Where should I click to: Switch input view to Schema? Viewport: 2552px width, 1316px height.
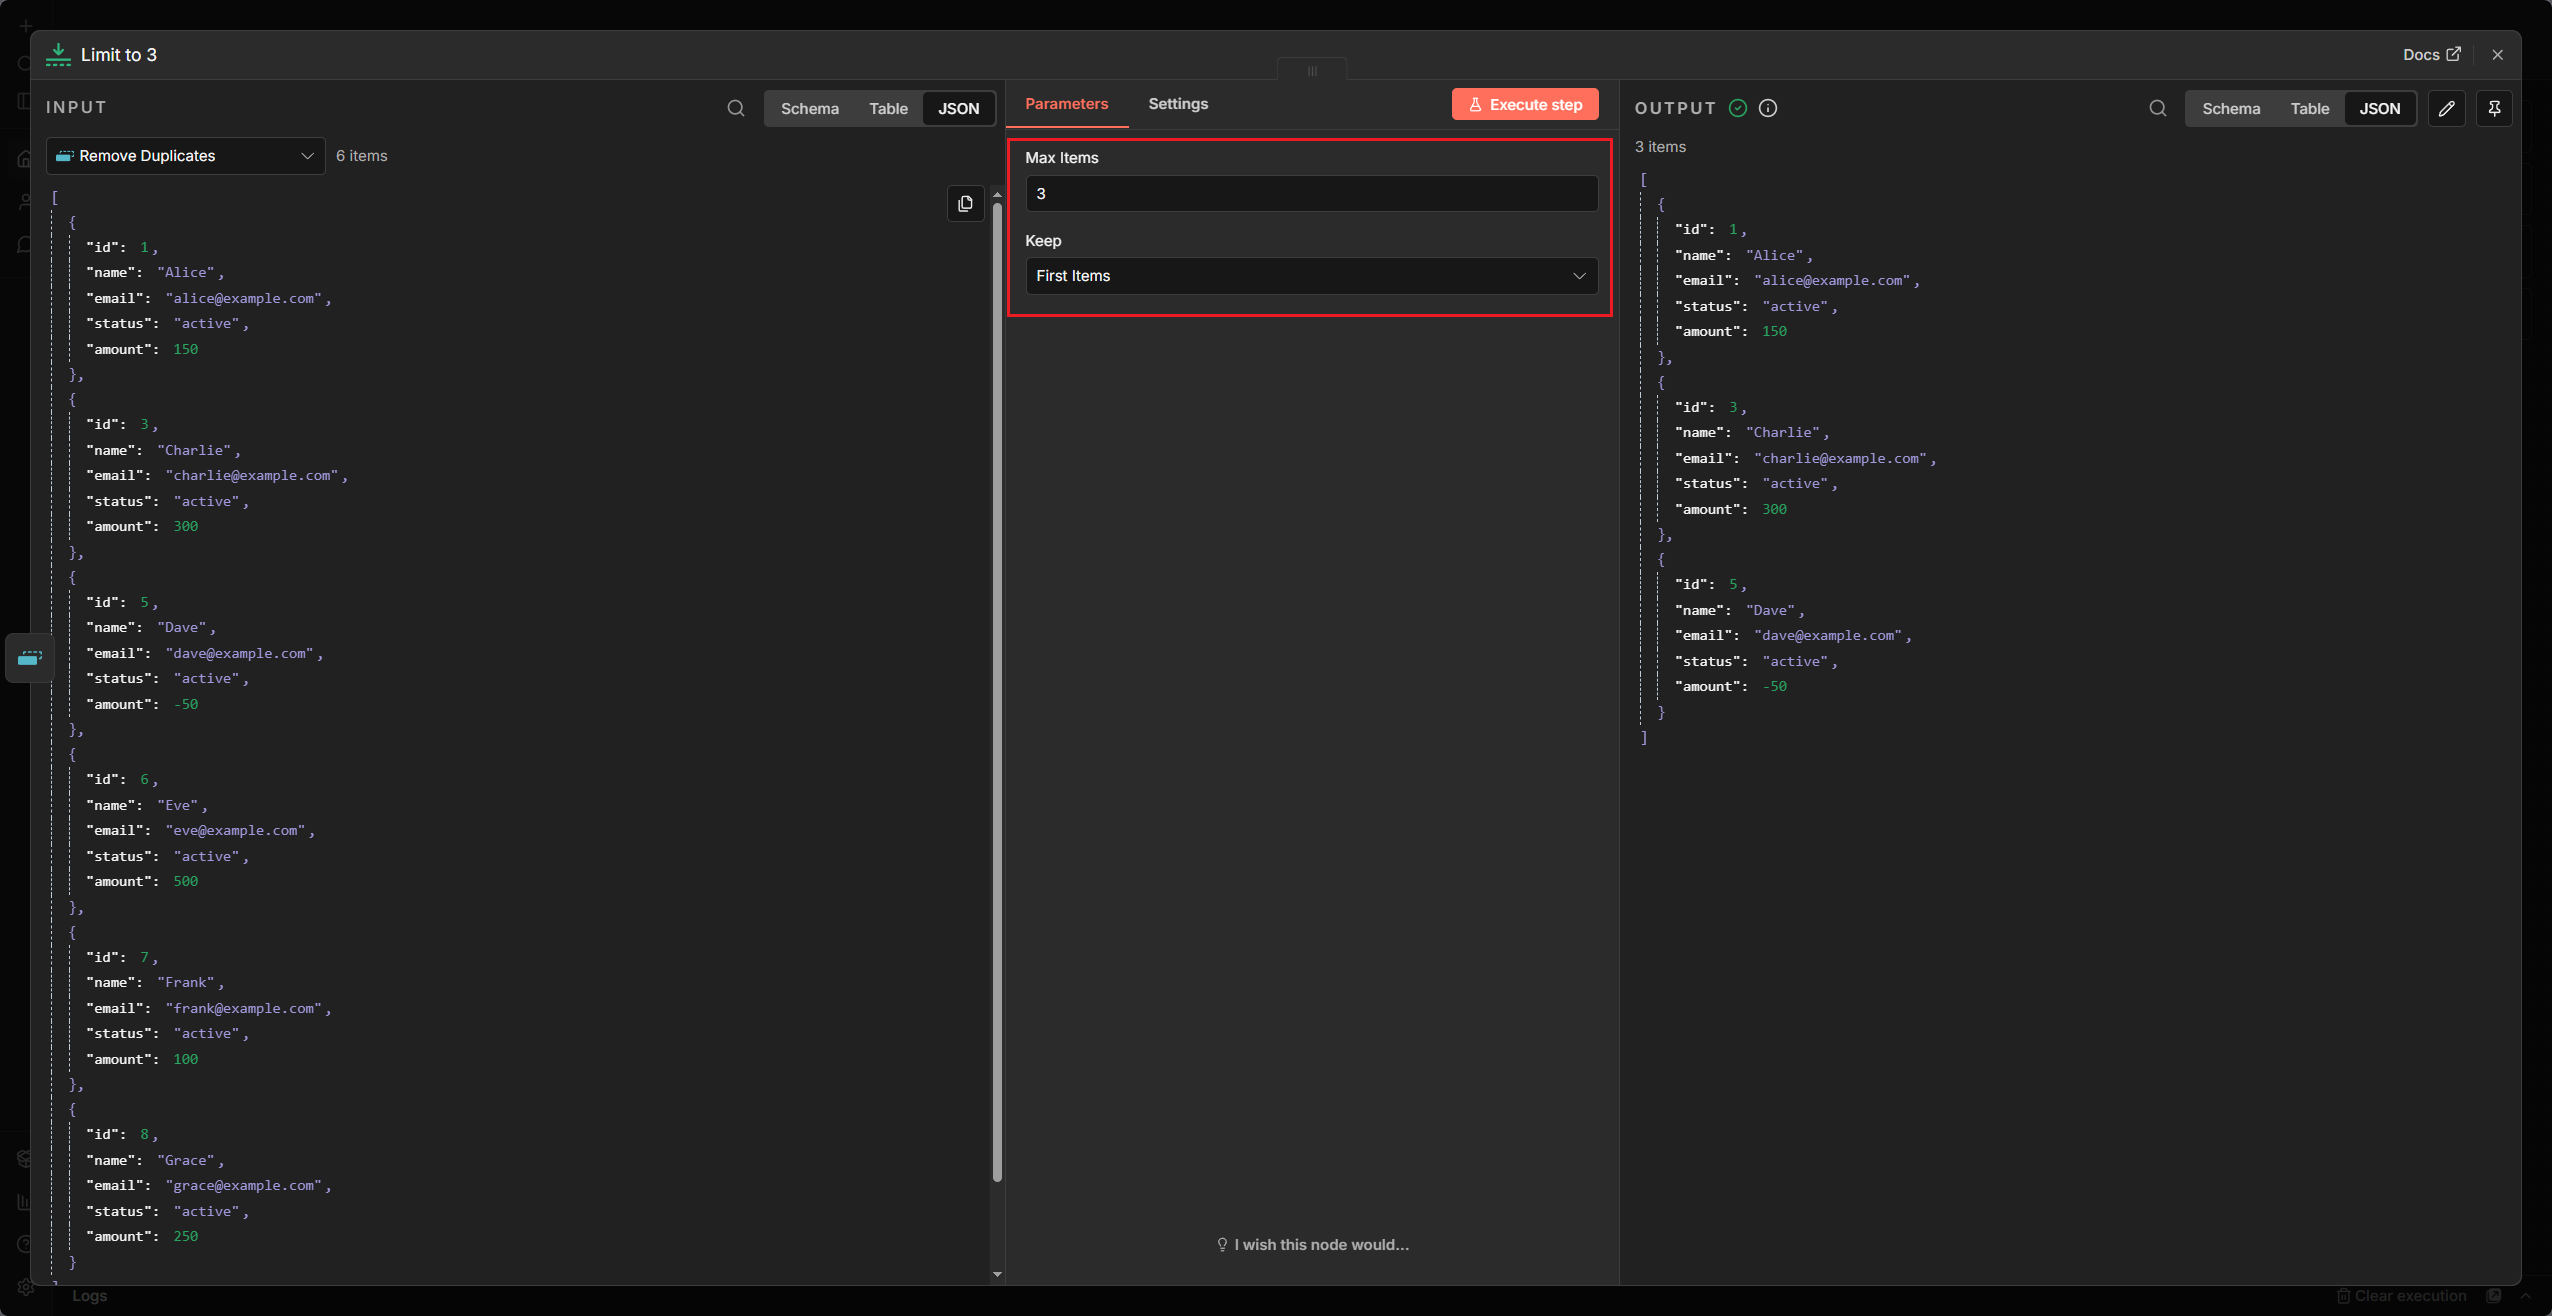pyautogui.click(x=809, y=108)
